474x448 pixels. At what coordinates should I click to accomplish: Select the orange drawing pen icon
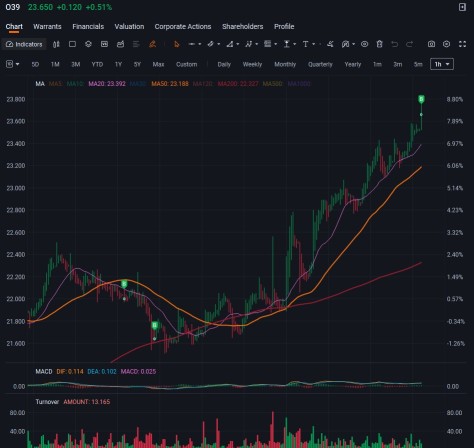[152, 44]
